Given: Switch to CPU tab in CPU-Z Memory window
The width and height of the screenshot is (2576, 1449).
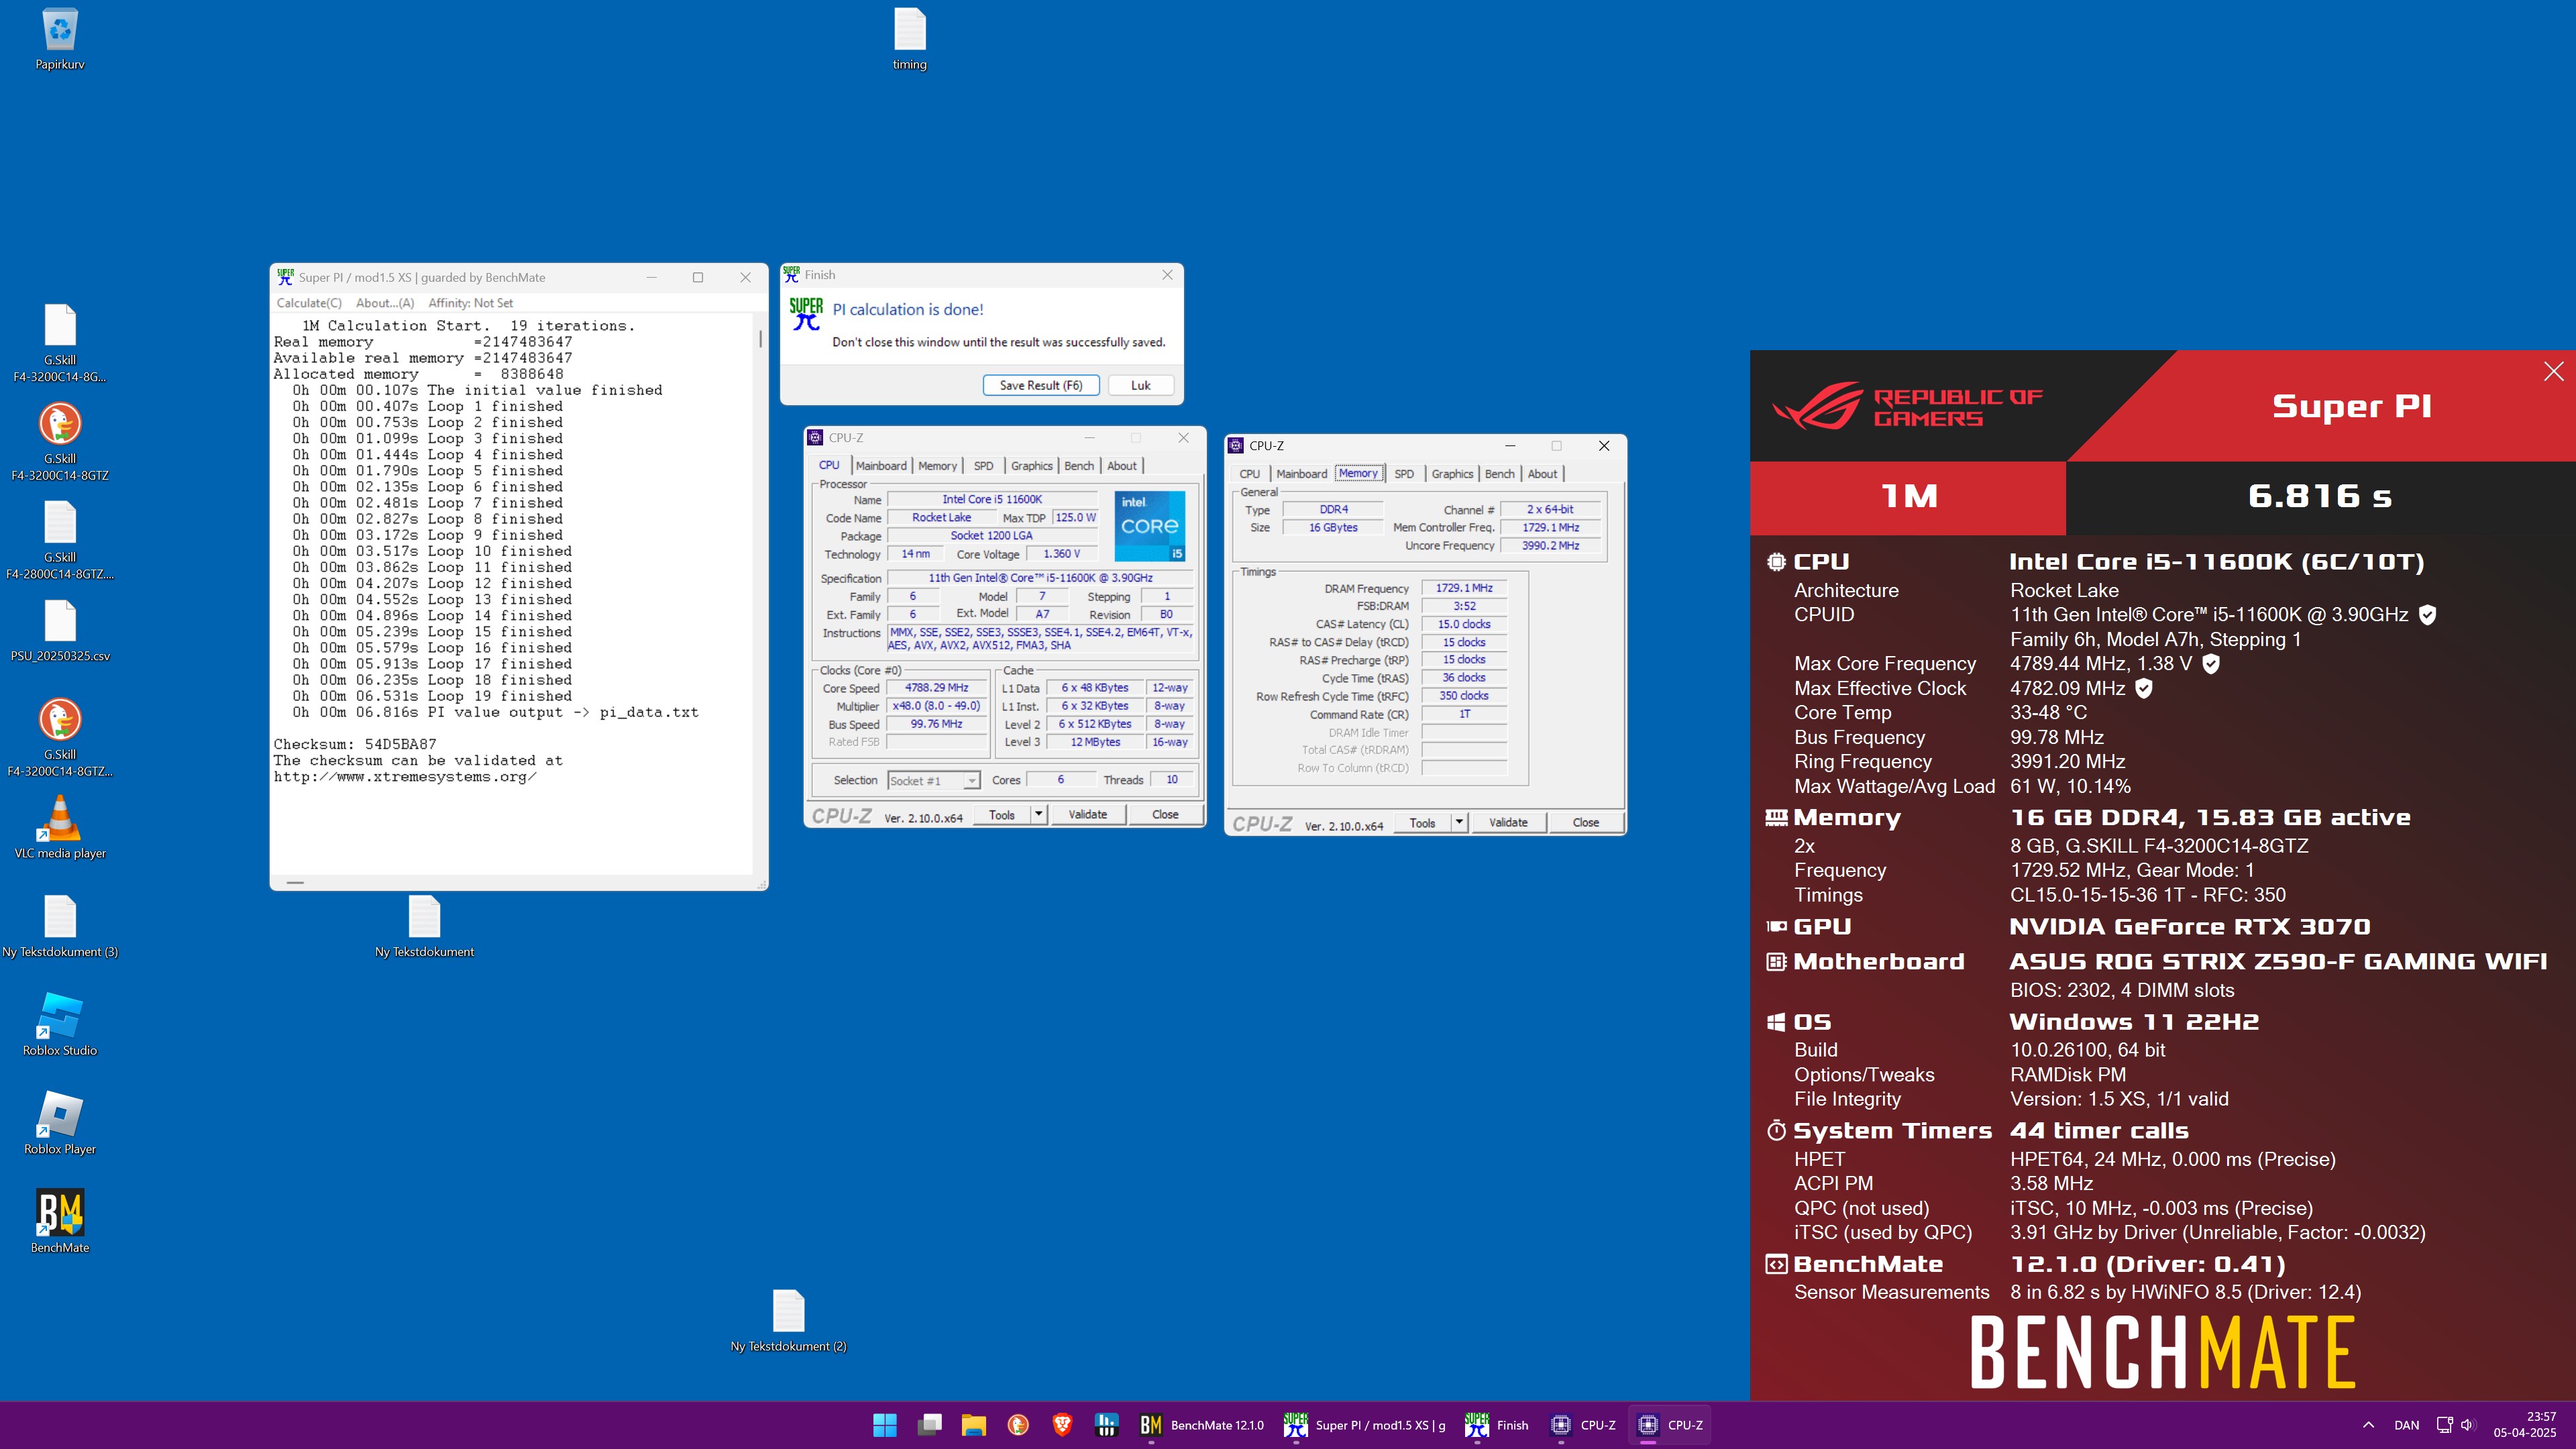Looking at the screenshot, I should (1250, 473).
